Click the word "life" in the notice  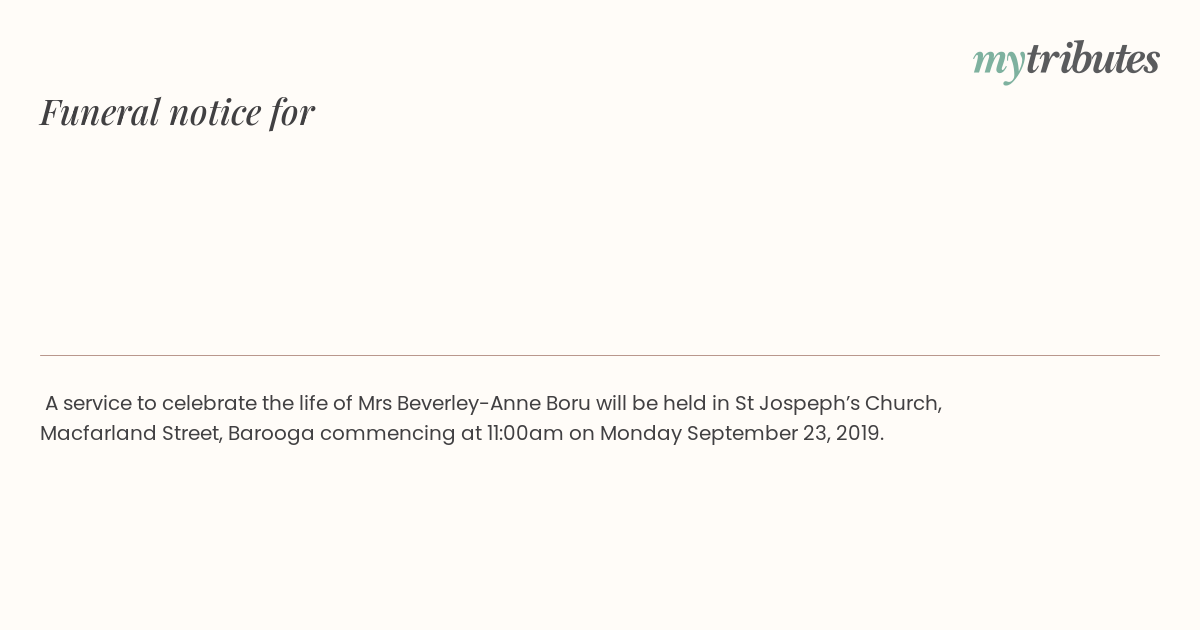click(312, 403)
